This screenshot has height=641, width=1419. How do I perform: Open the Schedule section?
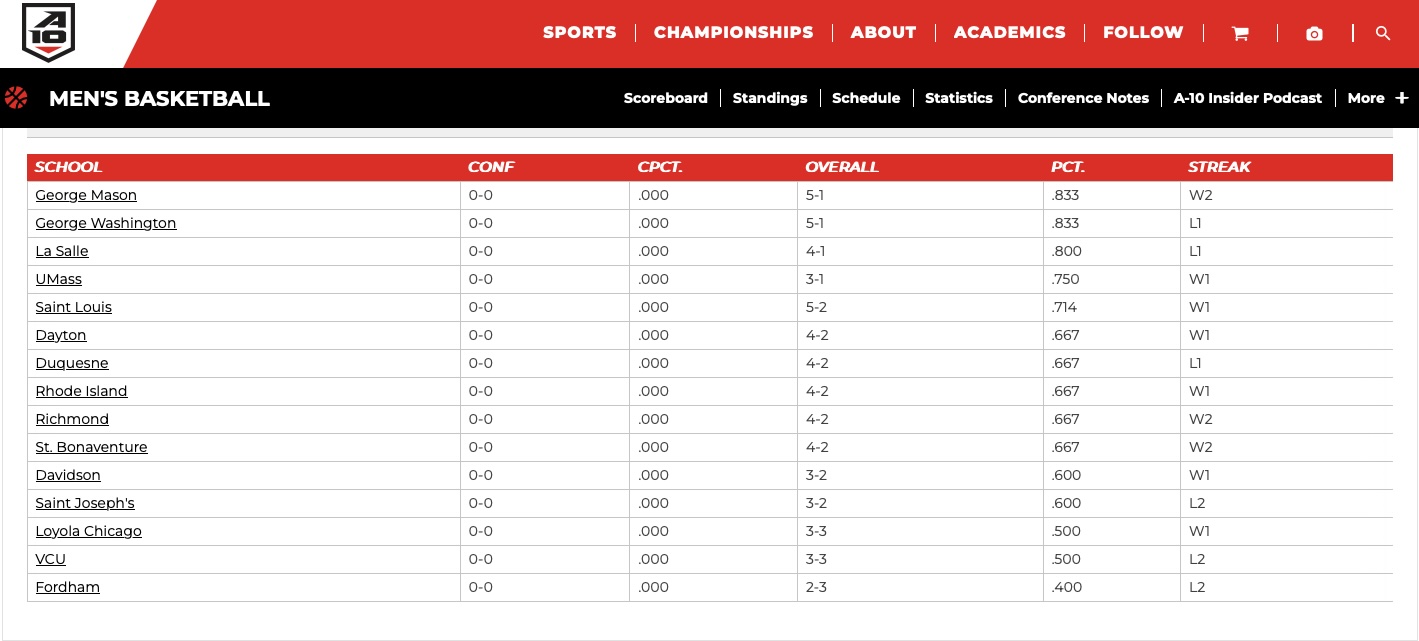coord(866,98)
